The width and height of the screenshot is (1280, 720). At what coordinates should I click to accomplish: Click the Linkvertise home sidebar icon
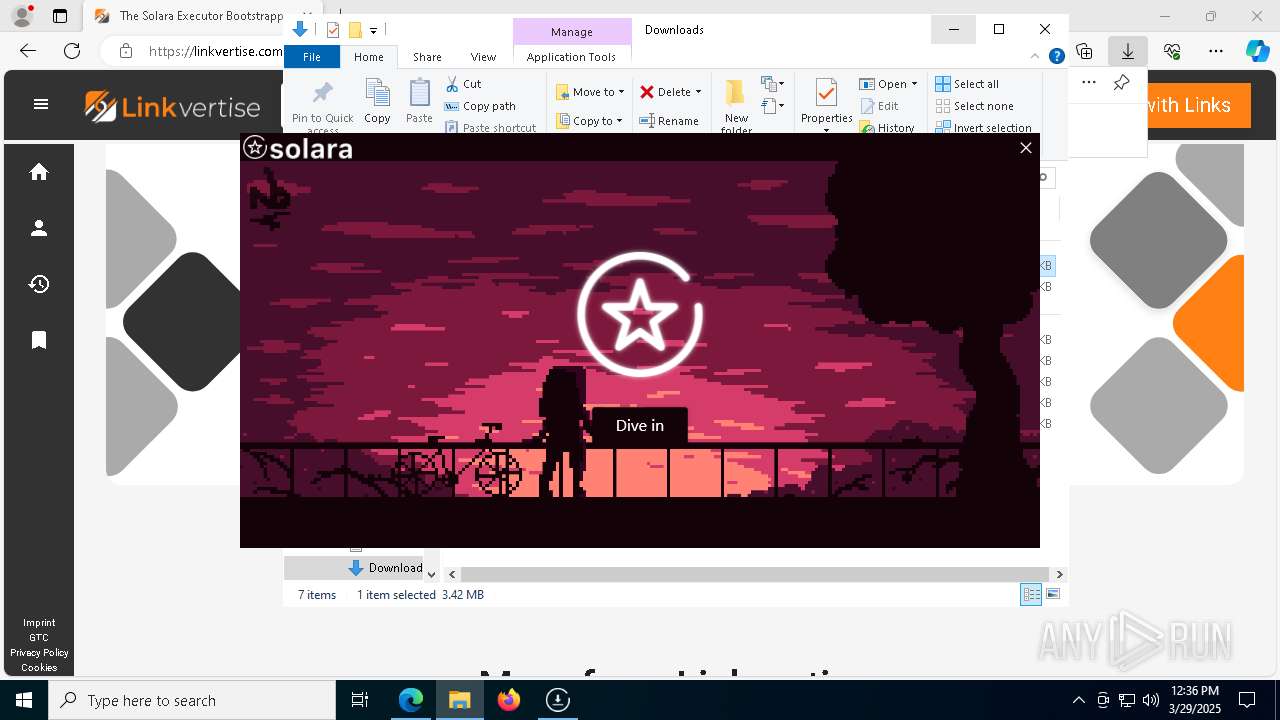click(39, 172)
